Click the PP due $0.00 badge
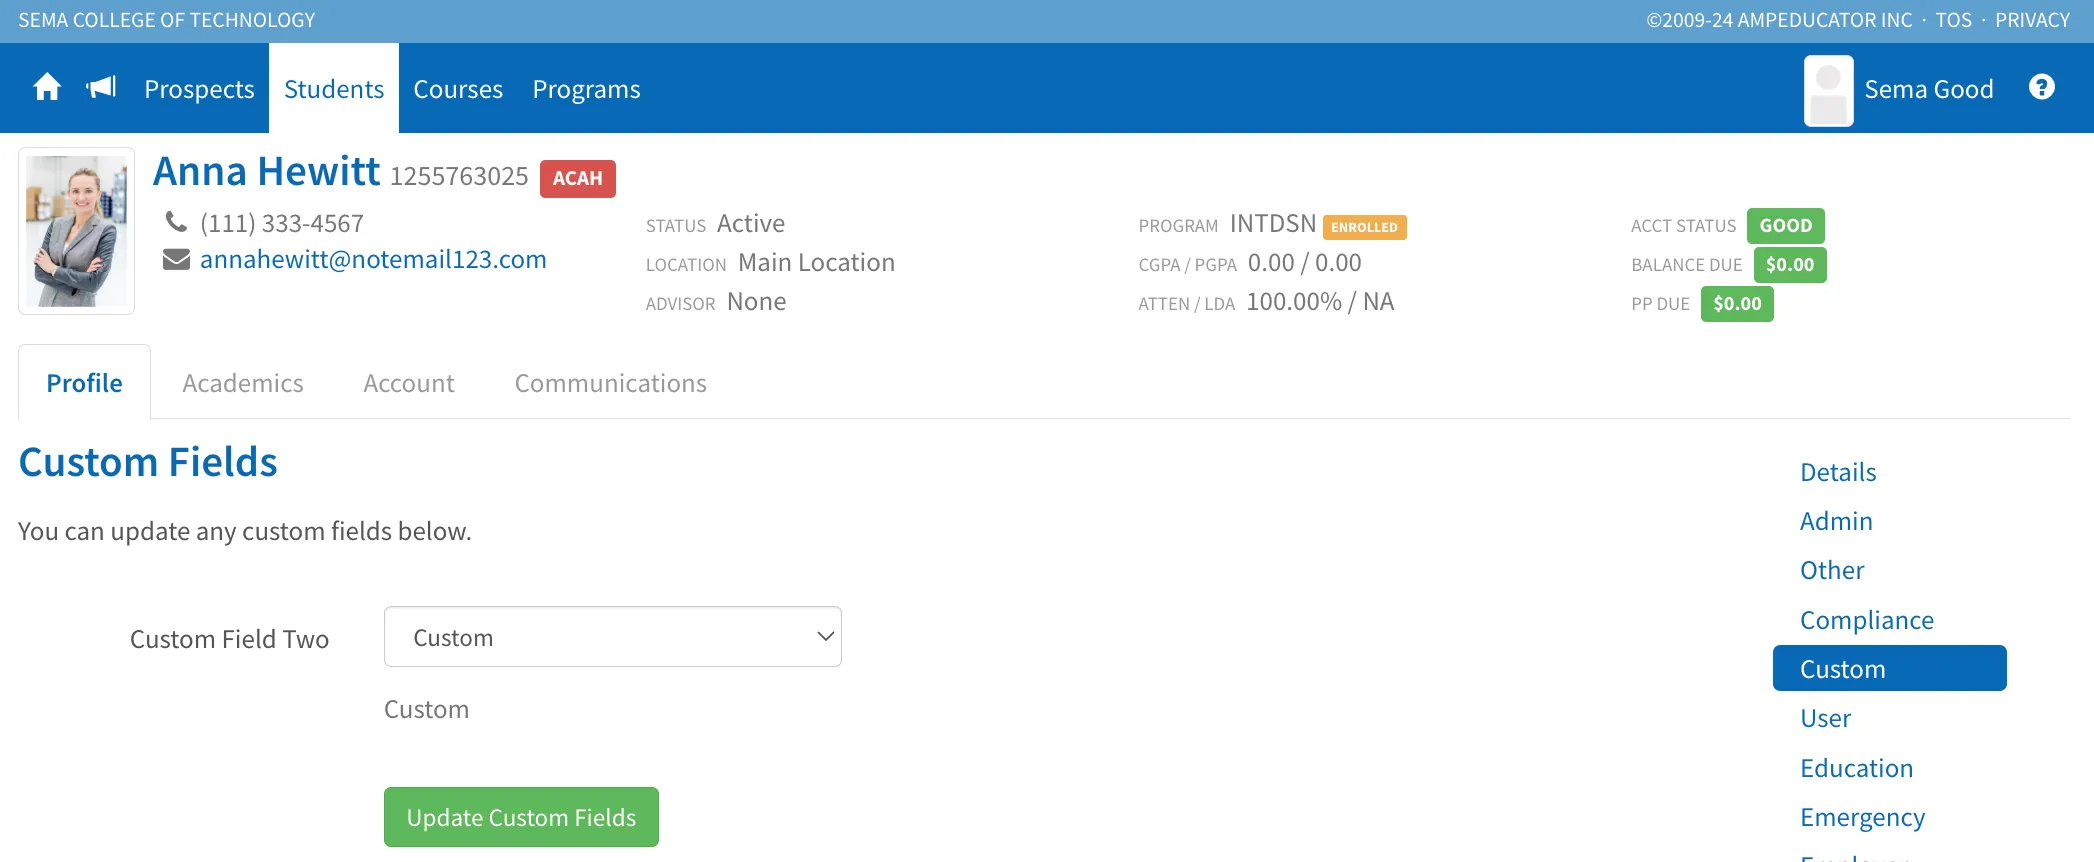Screen dimensions: 2094x862 [x=1737, y=303]
